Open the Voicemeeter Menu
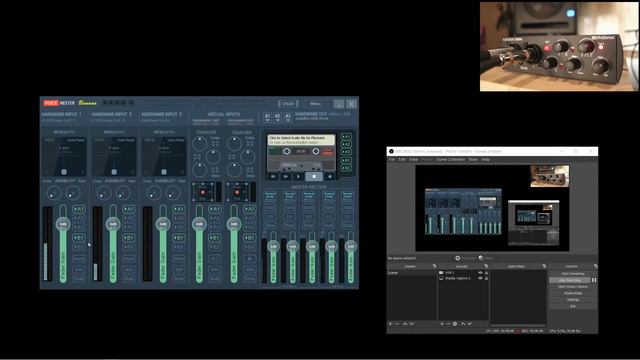Screen dimensions: 640x360 coord(316,104)
